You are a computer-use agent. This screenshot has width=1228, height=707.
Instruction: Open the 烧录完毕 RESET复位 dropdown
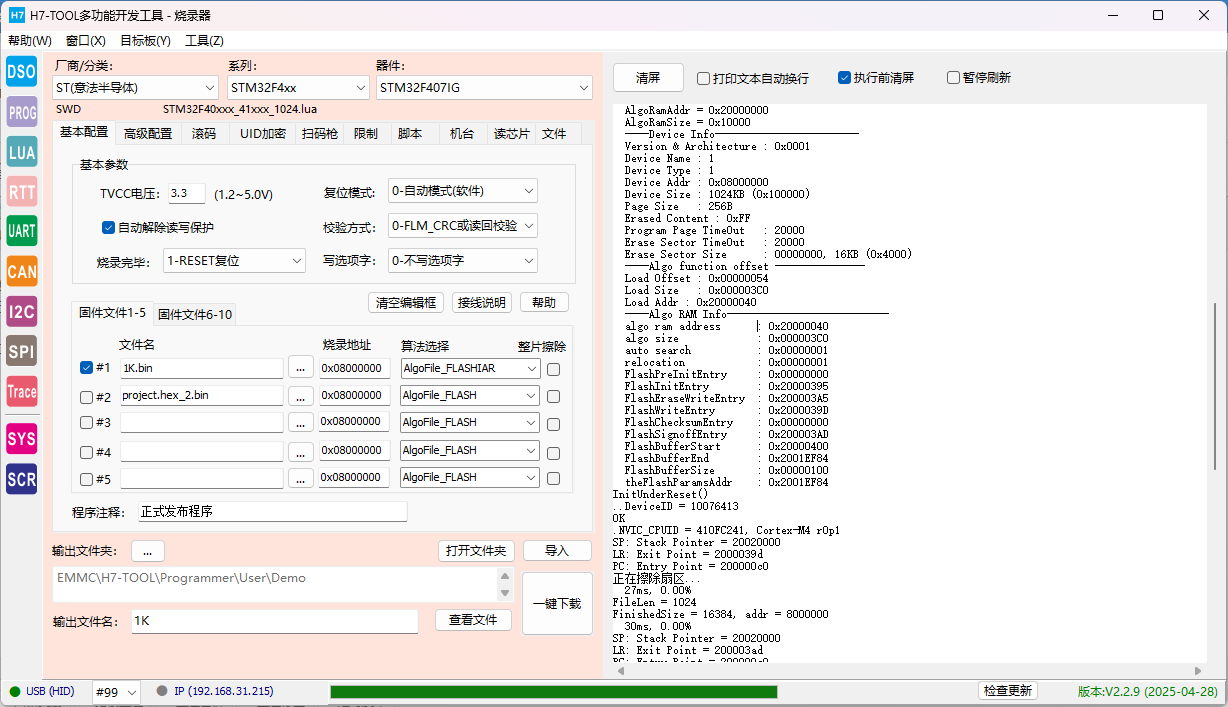pyautogui.click(x=234, y=260)
